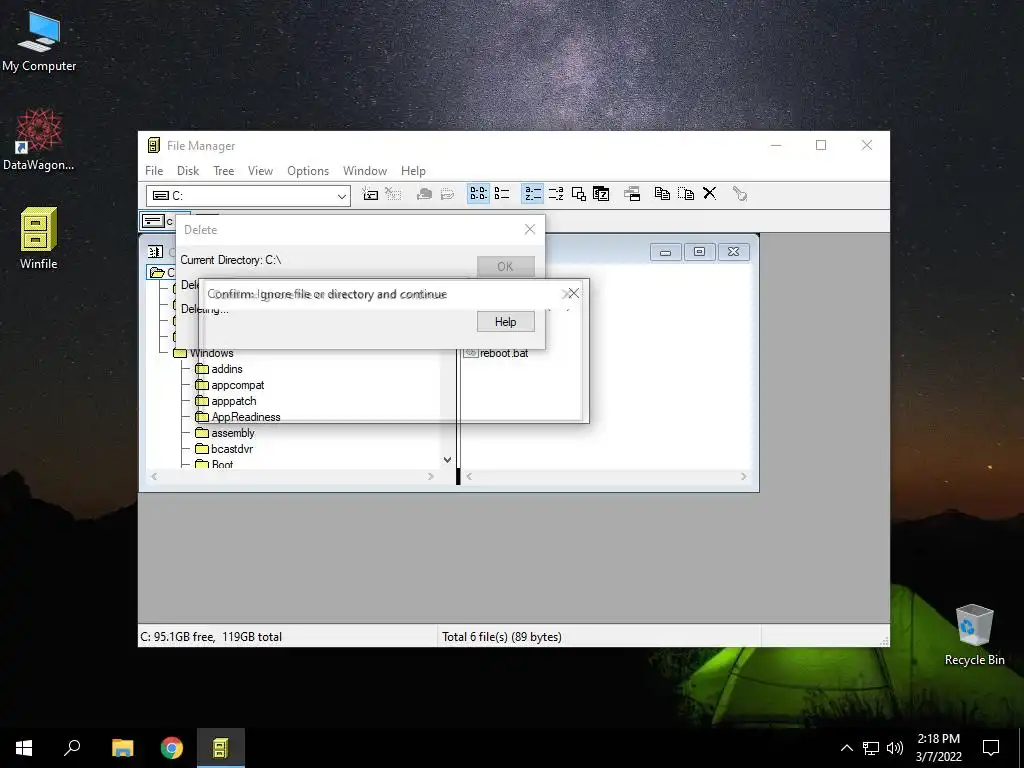The width and height of the screenshot is (1024, 768).
Task: Select Recycle Bin desktop icon
Action: click(974, 634)
